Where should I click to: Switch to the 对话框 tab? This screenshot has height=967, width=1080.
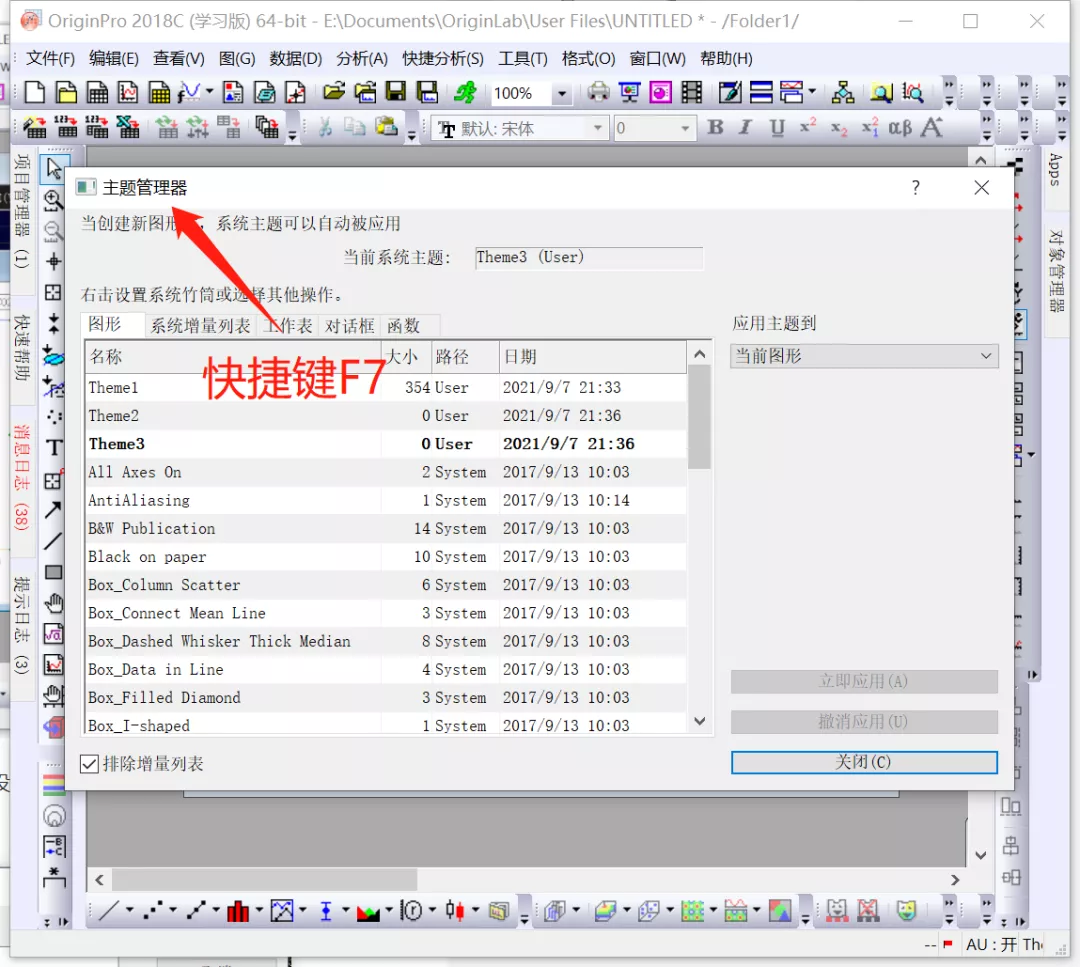pyautogui.click(x=349, y=326)
